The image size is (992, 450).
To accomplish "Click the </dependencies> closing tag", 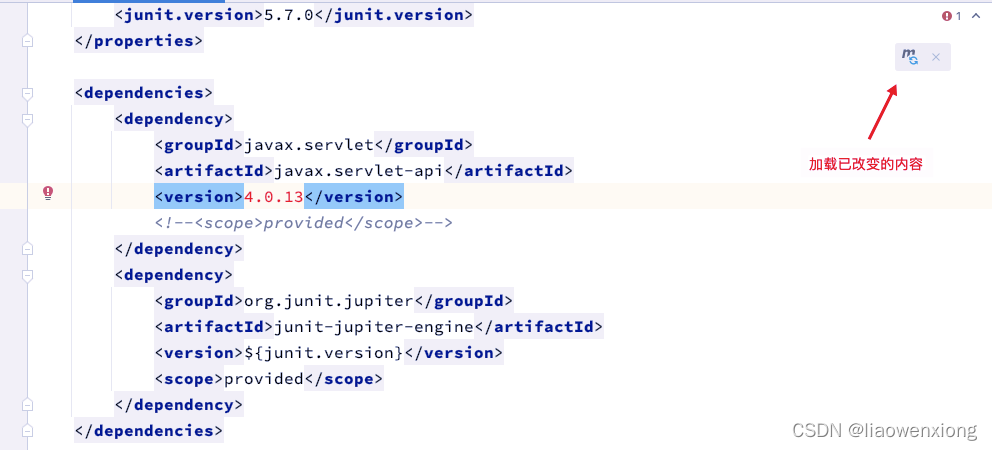I will (149, 430).
